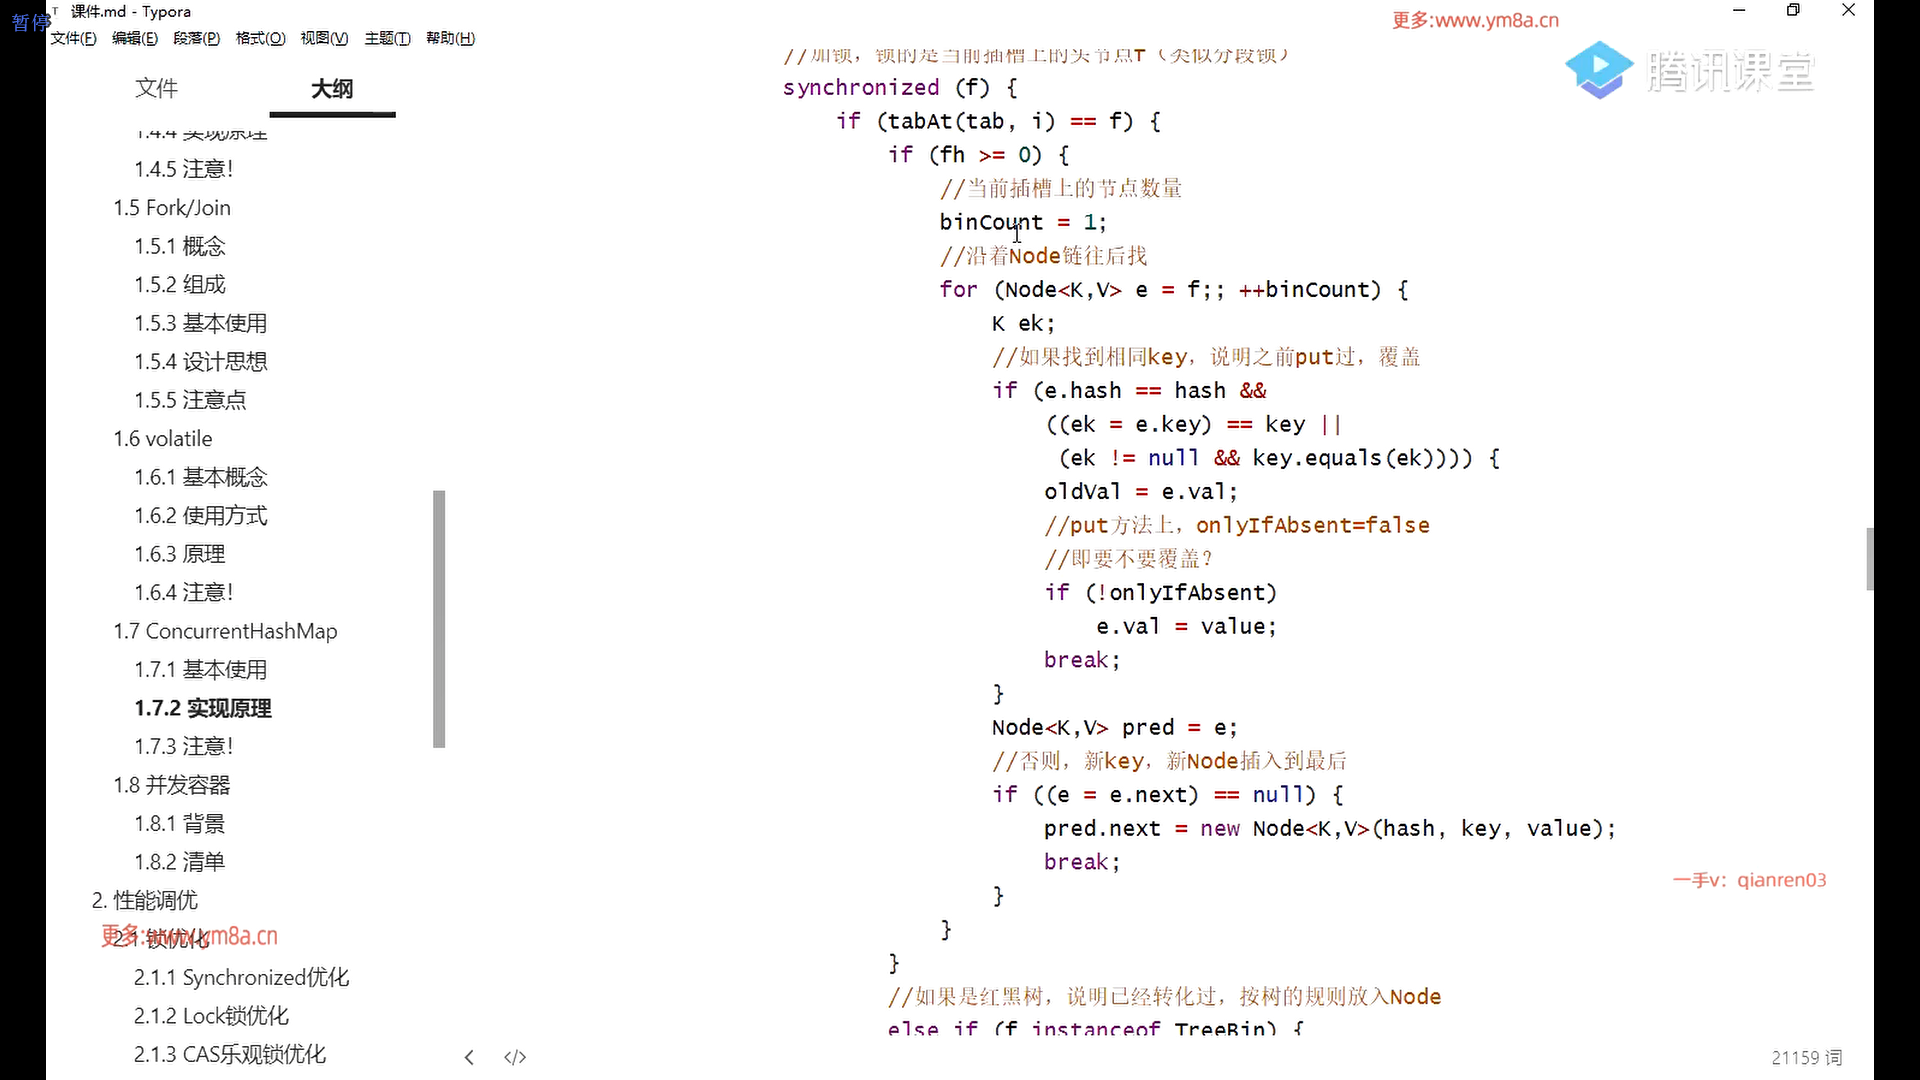Toggle source code mode icon

tap(515, 1057)
